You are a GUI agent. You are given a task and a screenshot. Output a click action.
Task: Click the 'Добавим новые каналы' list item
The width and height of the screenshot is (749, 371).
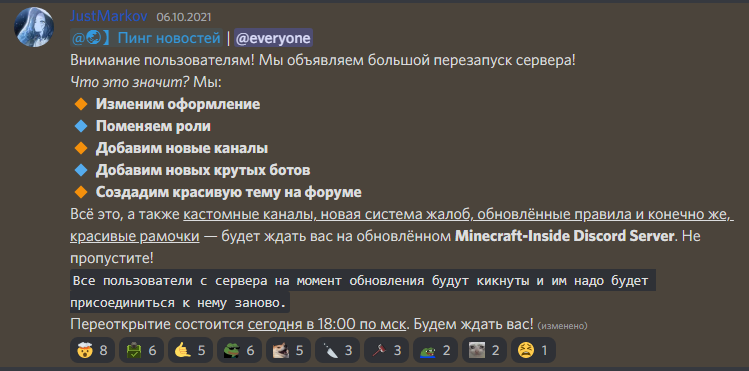tap(182, 148)
